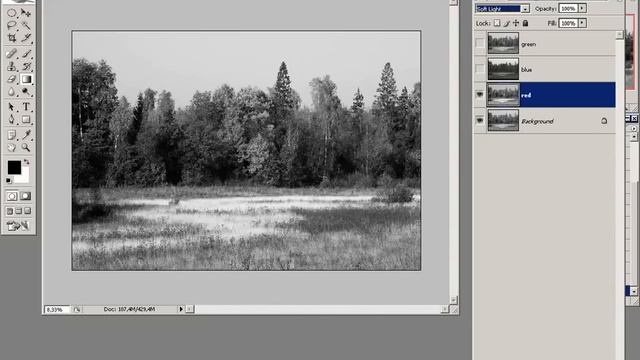Switch to Quick Mask mode
This screenshot has height=360, width=640.
[x=25, y=196]
